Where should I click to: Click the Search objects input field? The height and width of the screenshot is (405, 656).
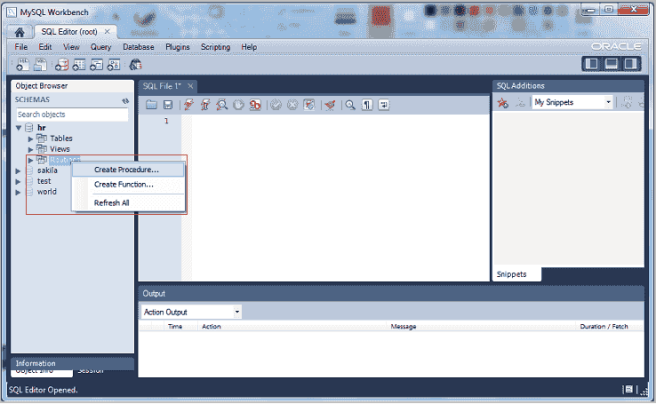tap(72, 114)
